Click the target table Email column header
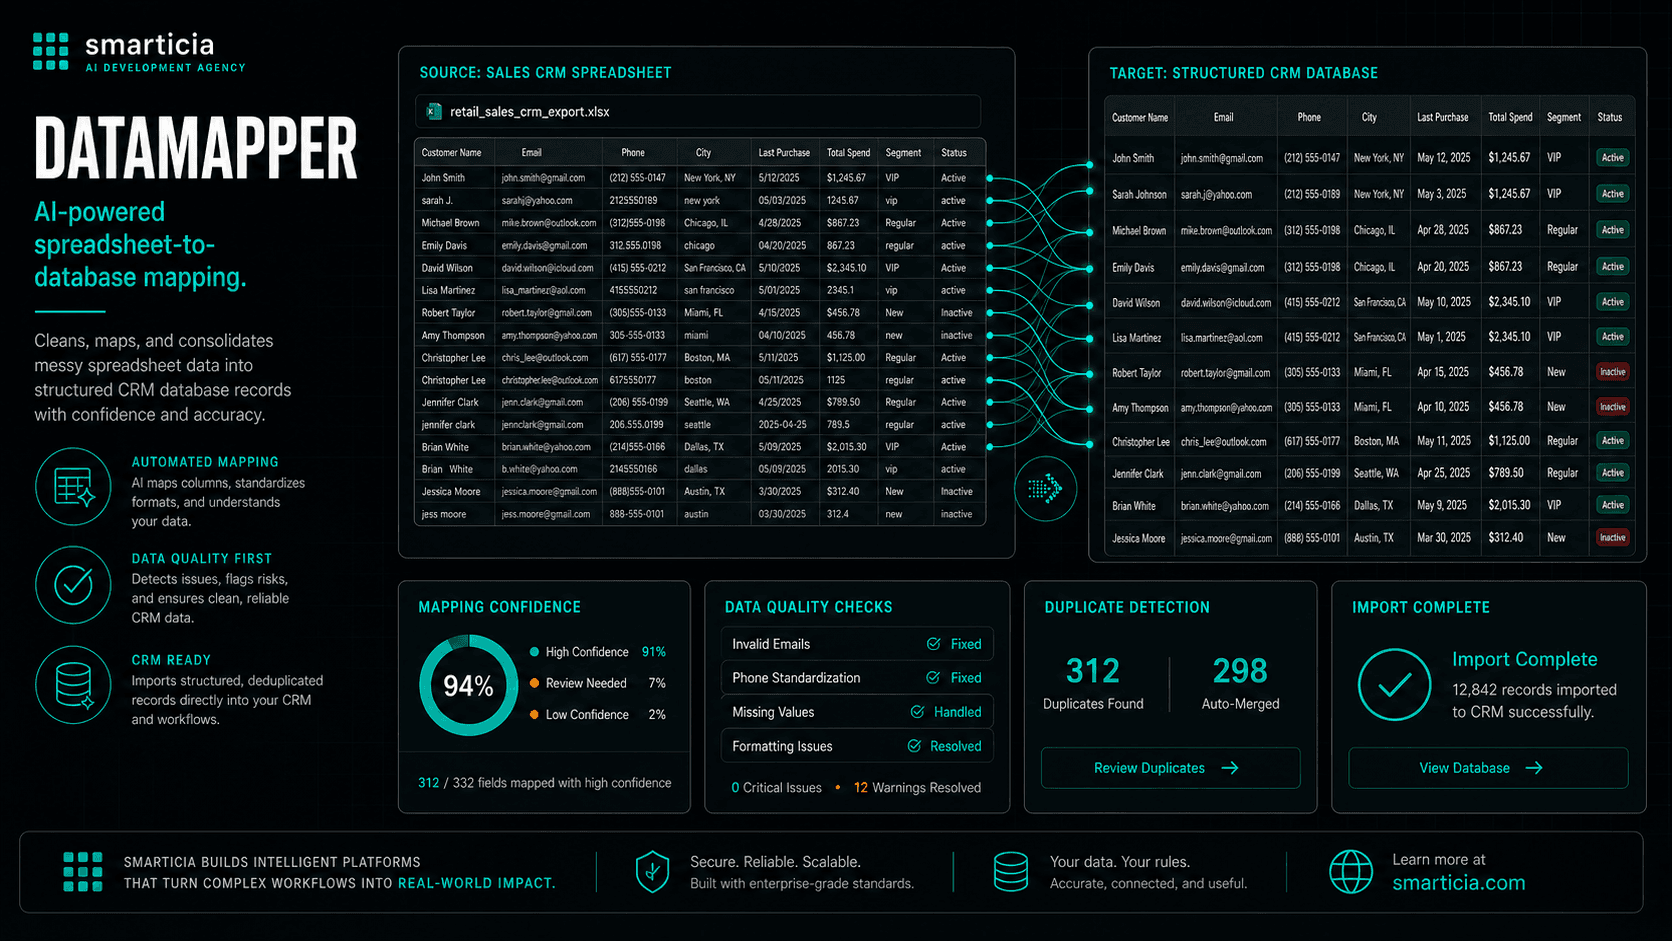Image resolution: width=1672 pixels, height=941 pixels. [x=1224, y=117]
